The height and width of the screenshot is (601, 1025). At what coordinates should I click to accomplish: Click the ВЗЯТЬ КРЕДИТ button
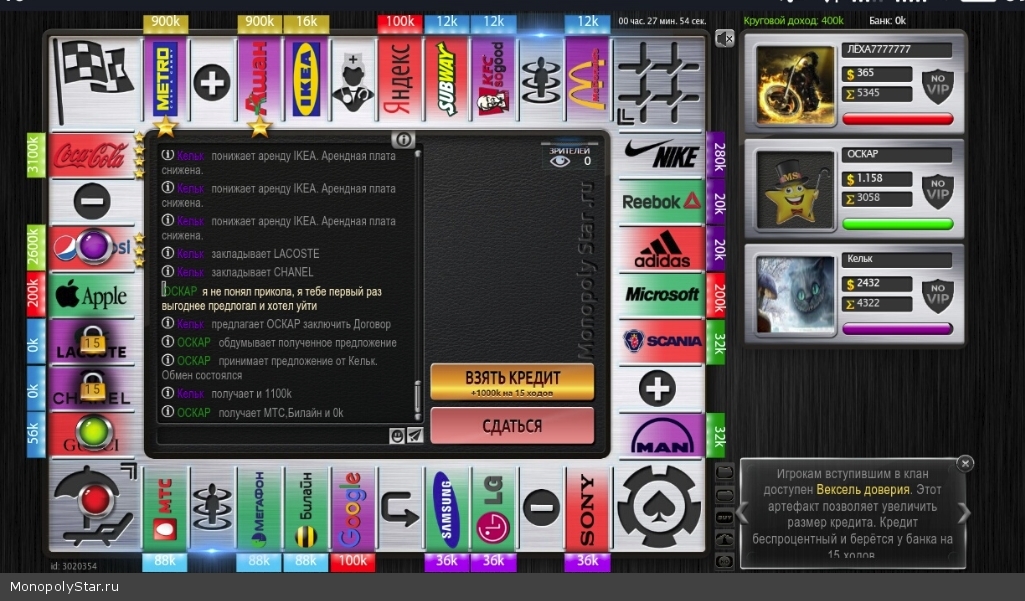(x=512, y=382)
